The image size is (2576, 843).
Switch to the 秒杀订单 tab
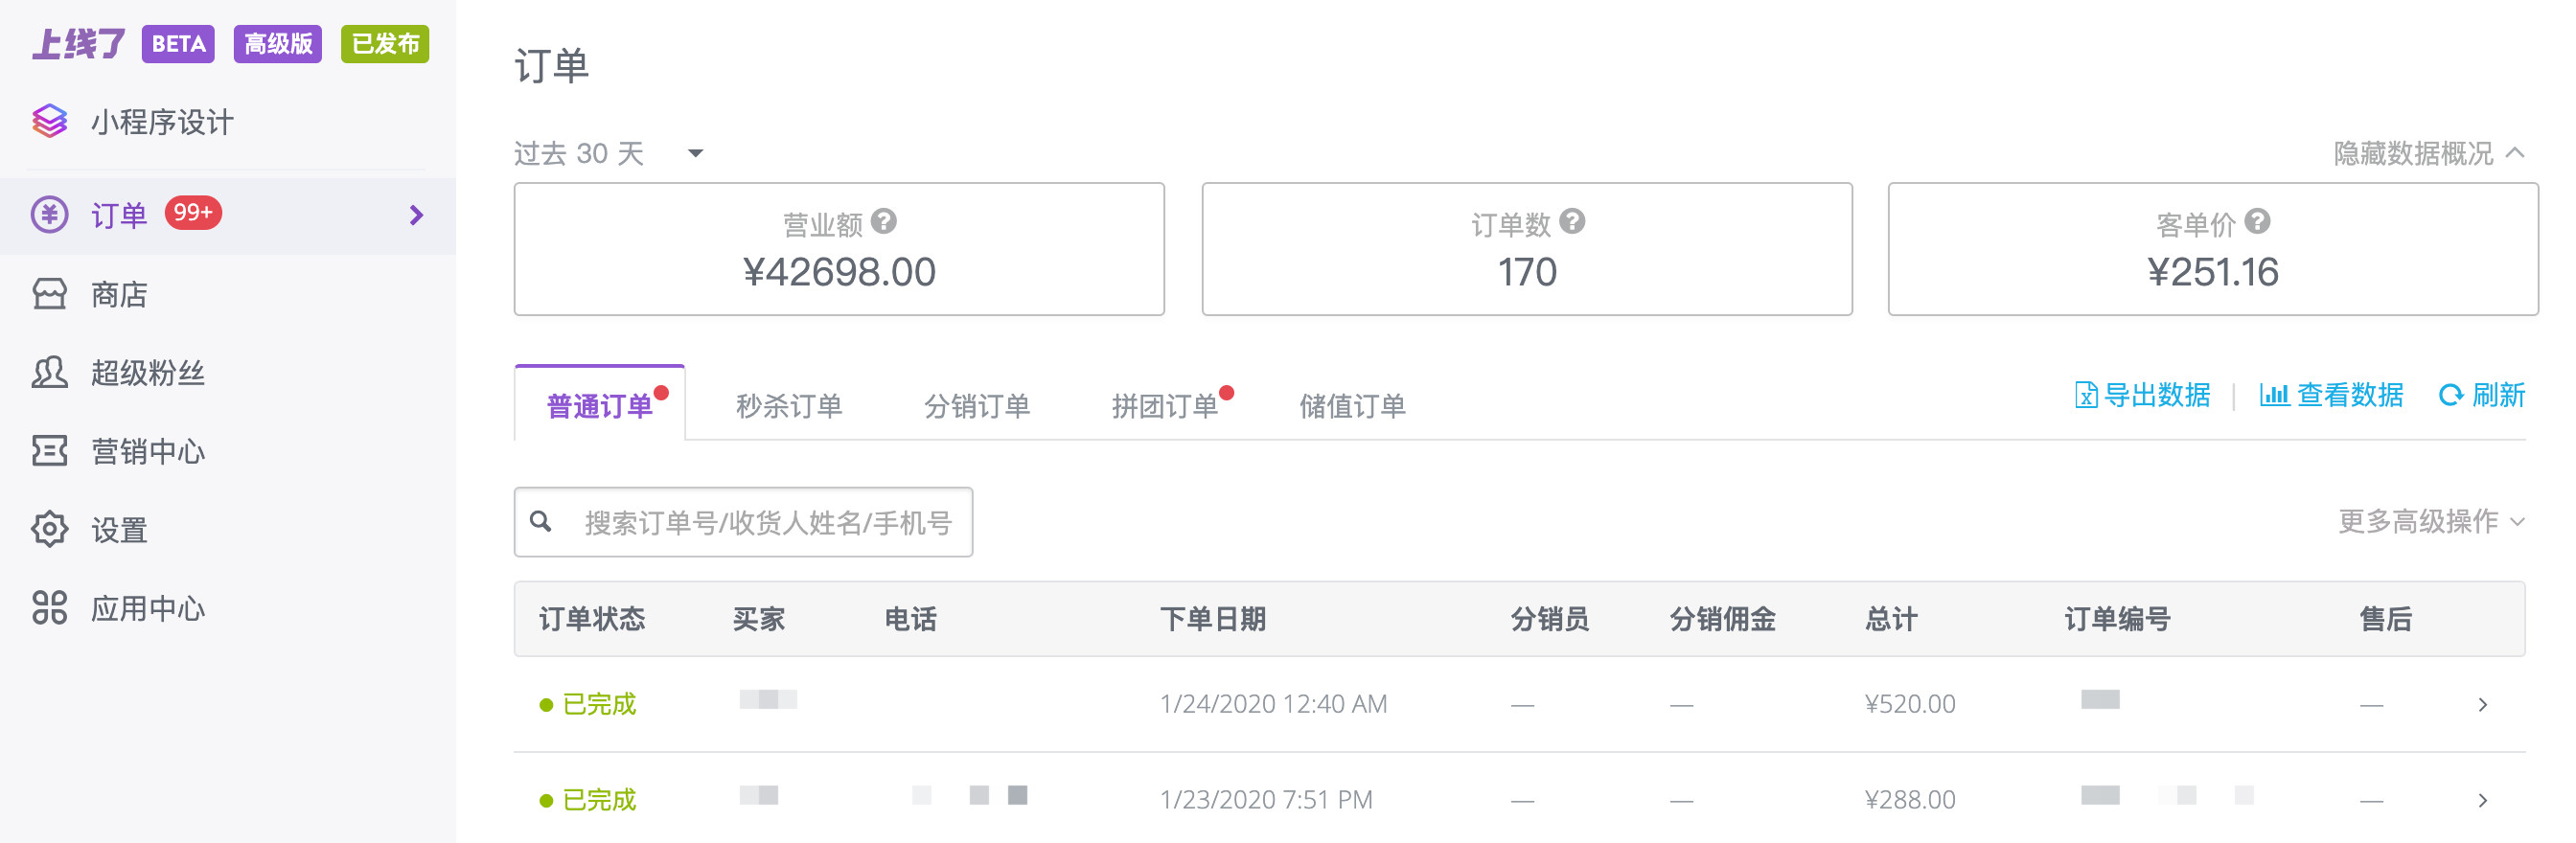[789, 405]
